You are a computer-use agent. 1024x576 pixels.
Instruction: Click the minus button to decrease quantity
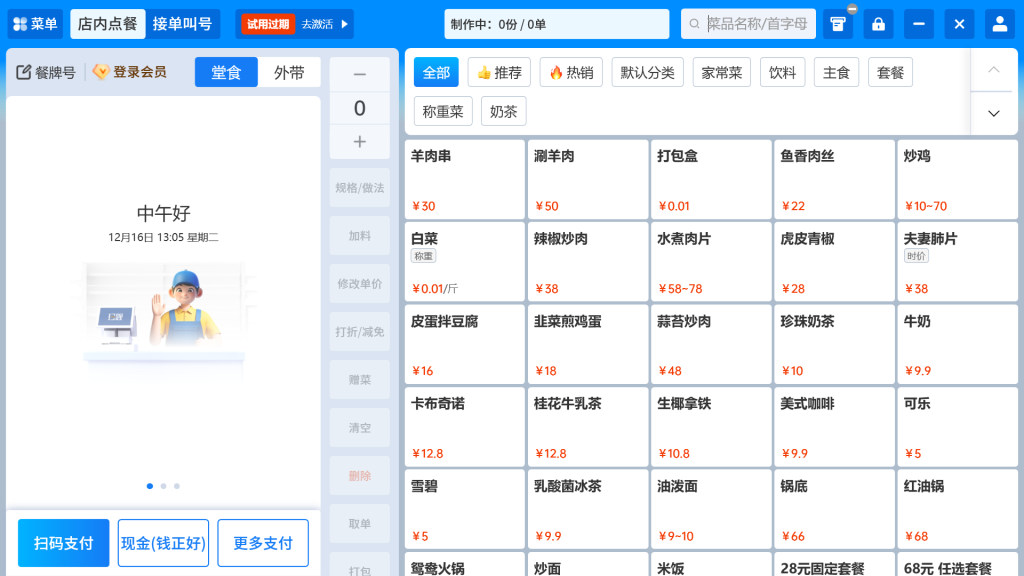(x=360, y=74)
